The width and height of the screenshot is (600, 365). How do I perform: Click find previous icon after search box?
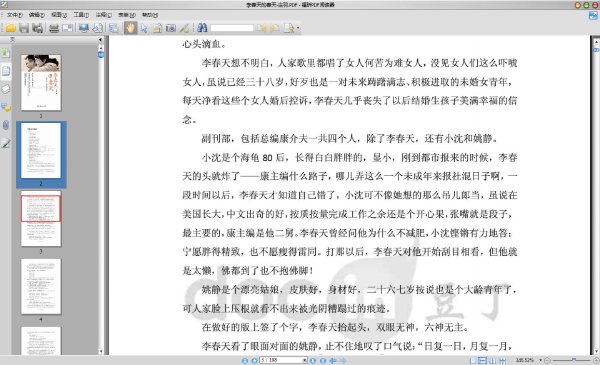click(261, 28)
